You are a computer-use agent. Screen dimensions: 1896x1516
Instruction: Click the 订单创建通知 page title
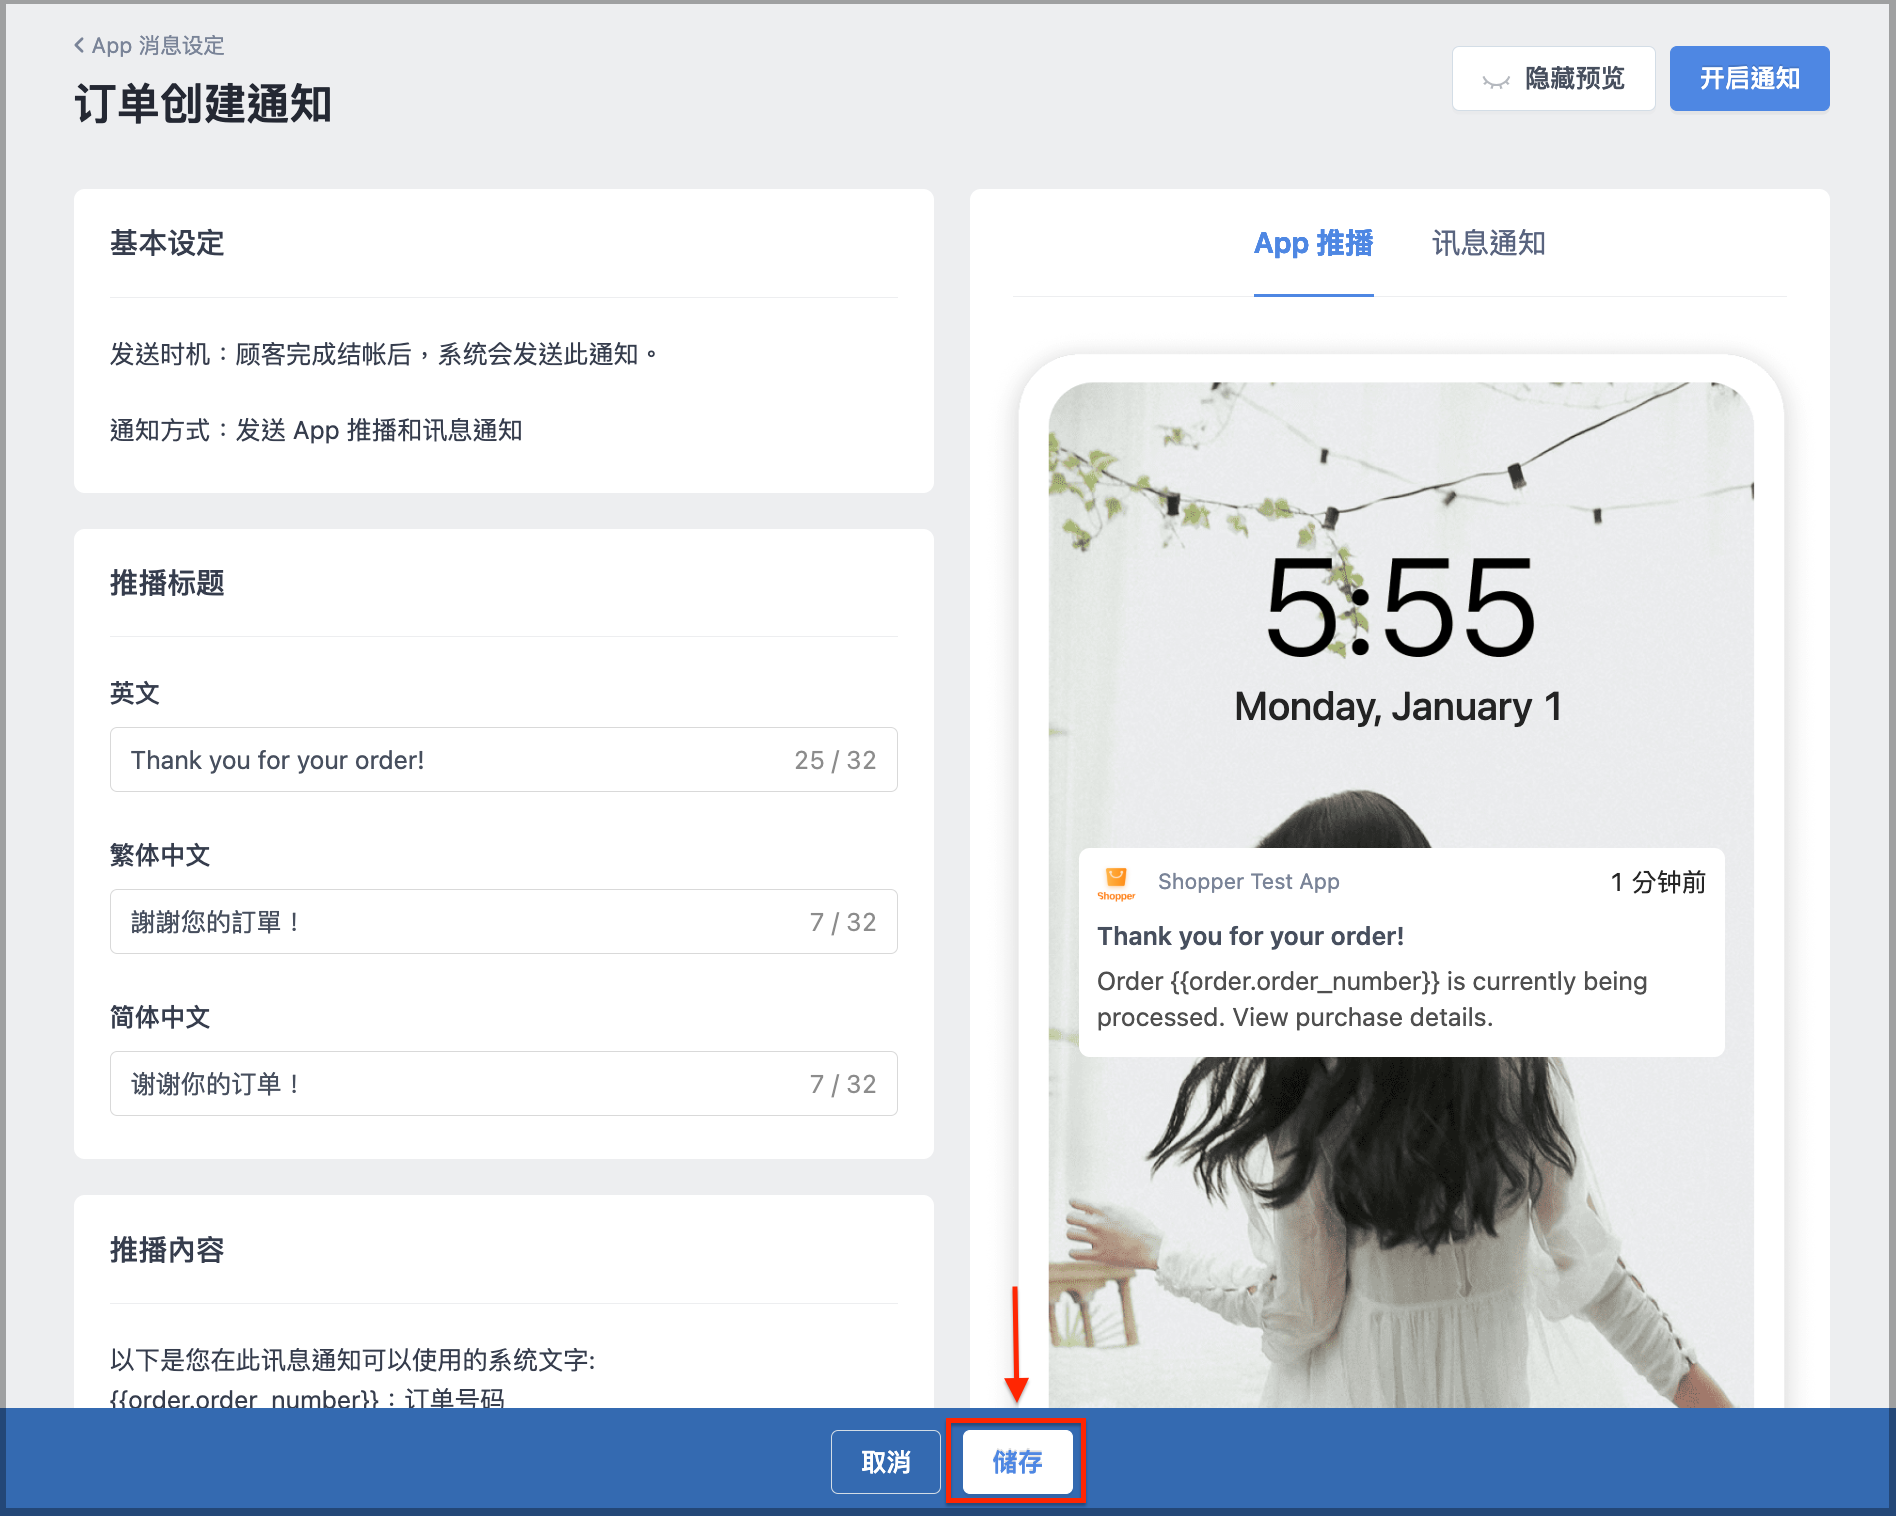[x=203, y=104]
